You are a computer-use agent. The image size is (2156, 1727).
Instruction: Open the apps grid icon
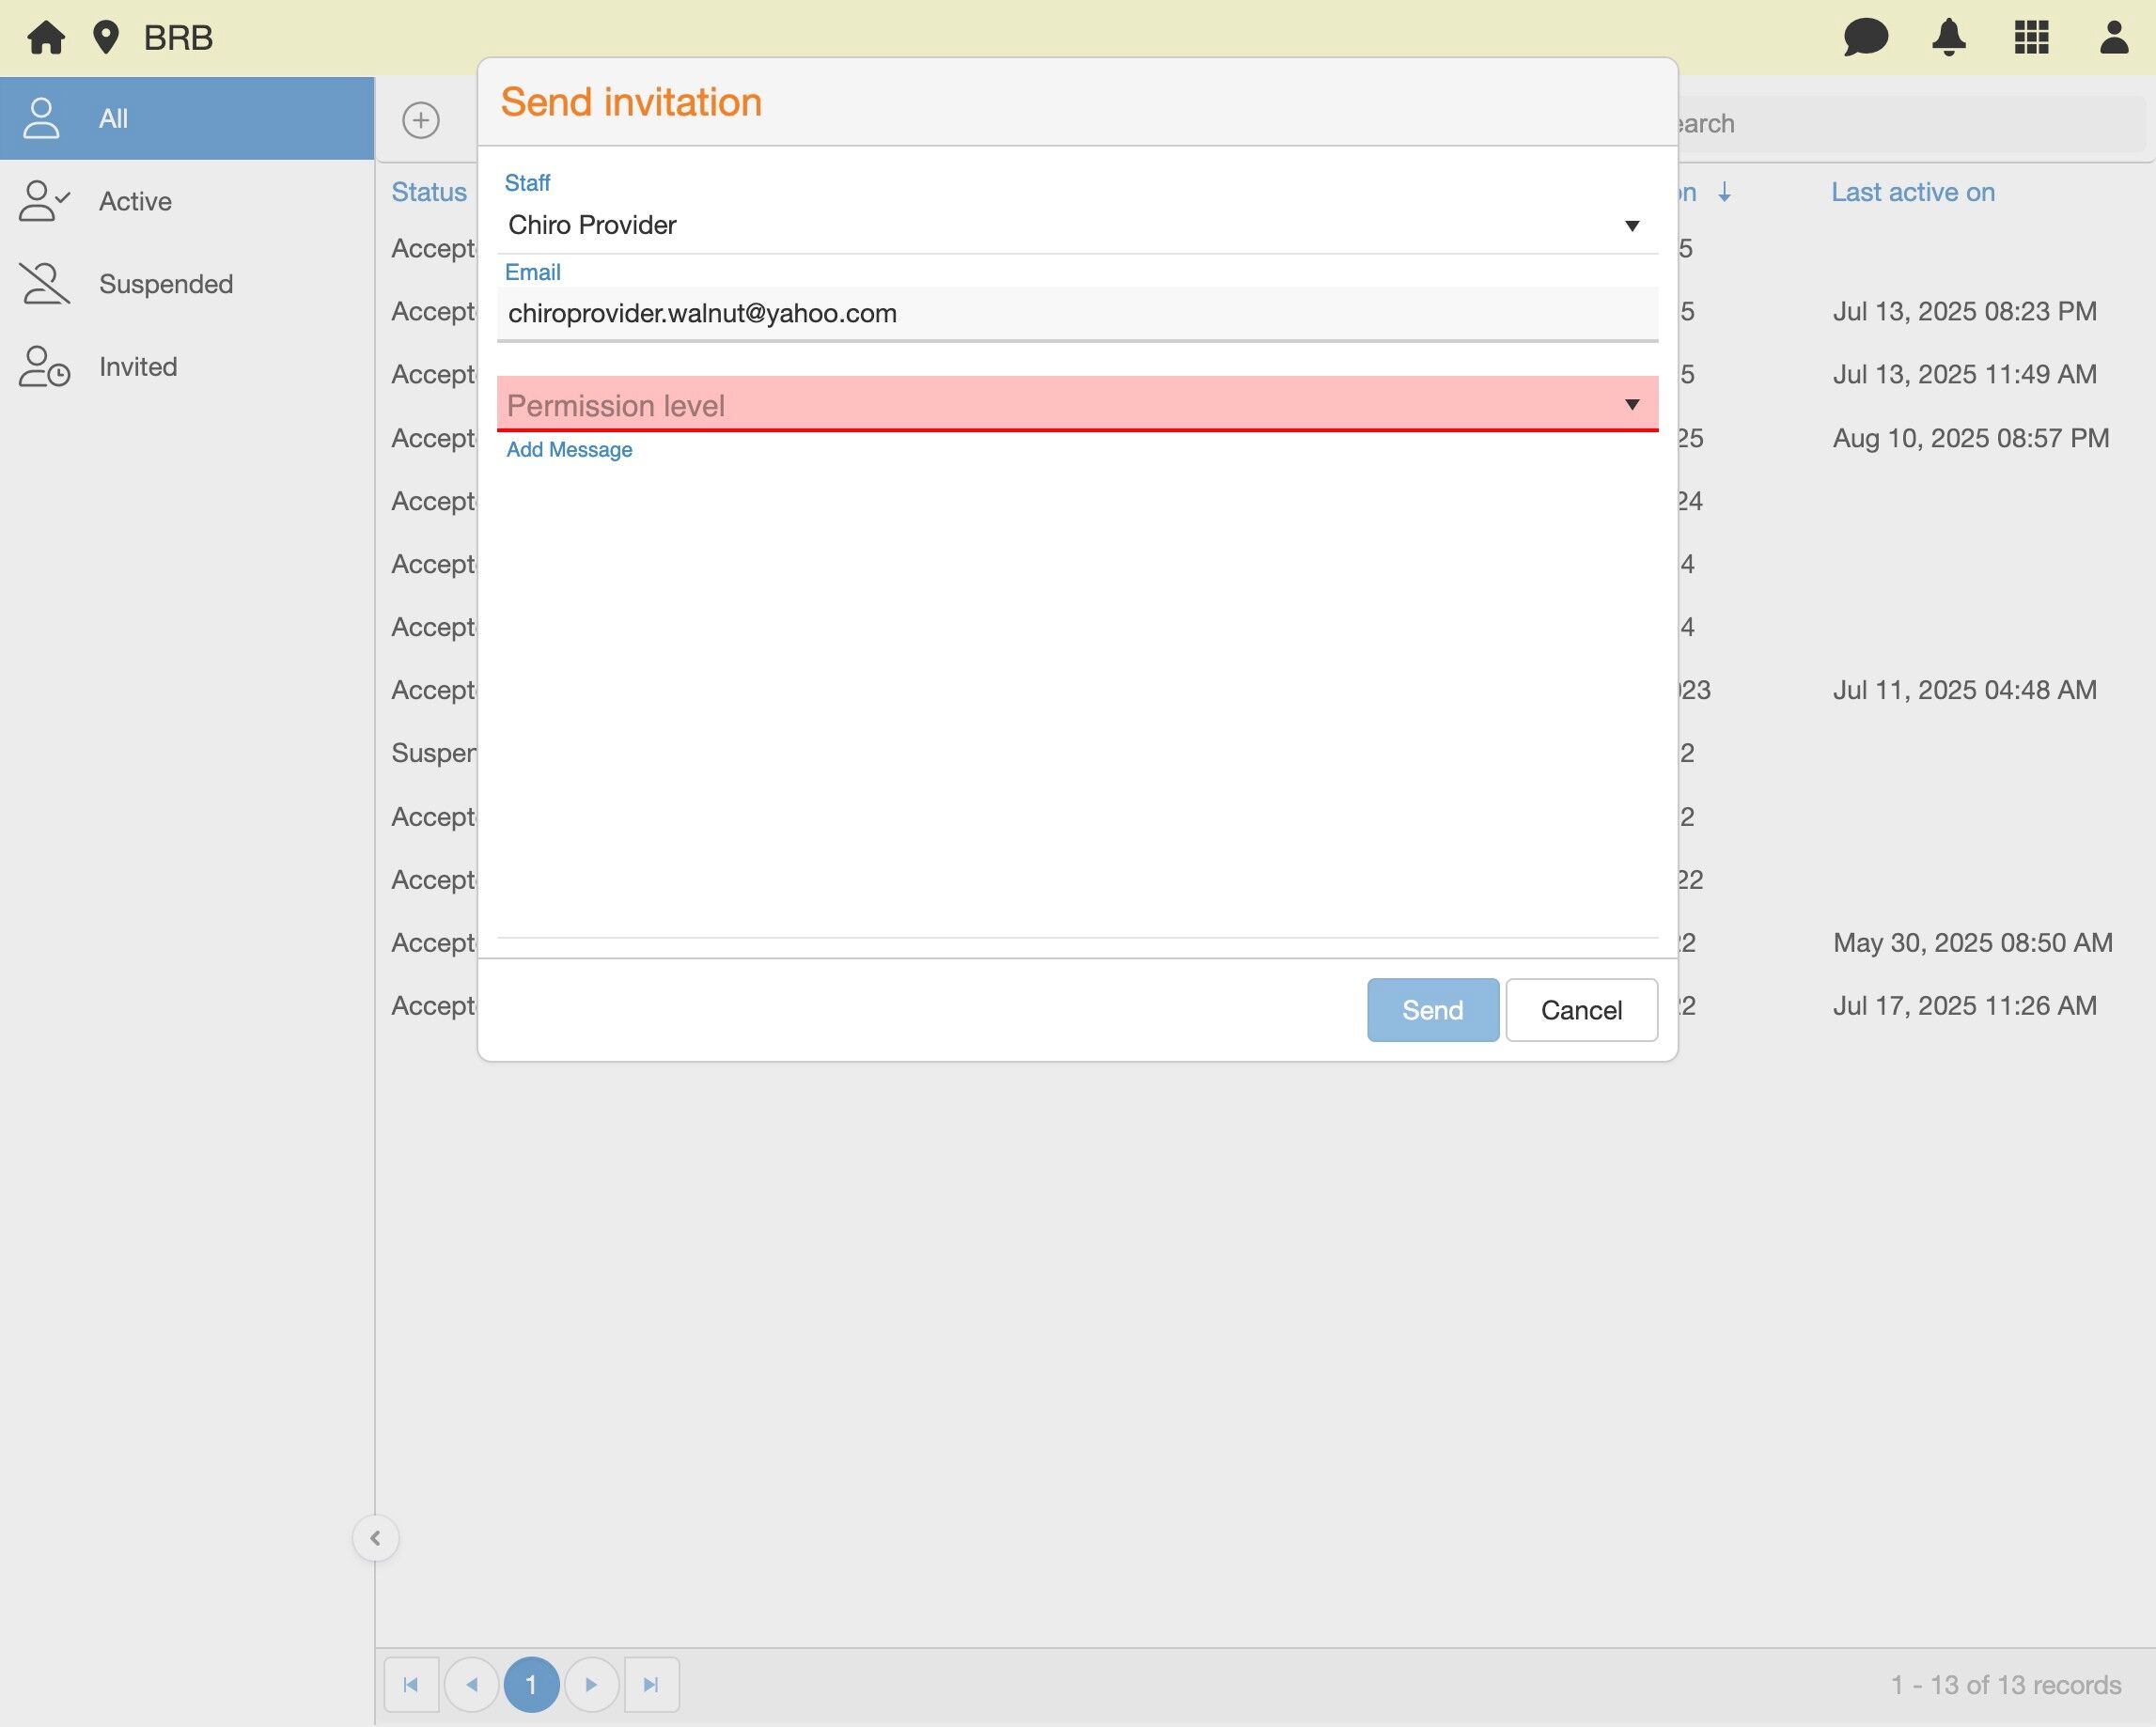pyautogui.click(x=2031, y=38)
